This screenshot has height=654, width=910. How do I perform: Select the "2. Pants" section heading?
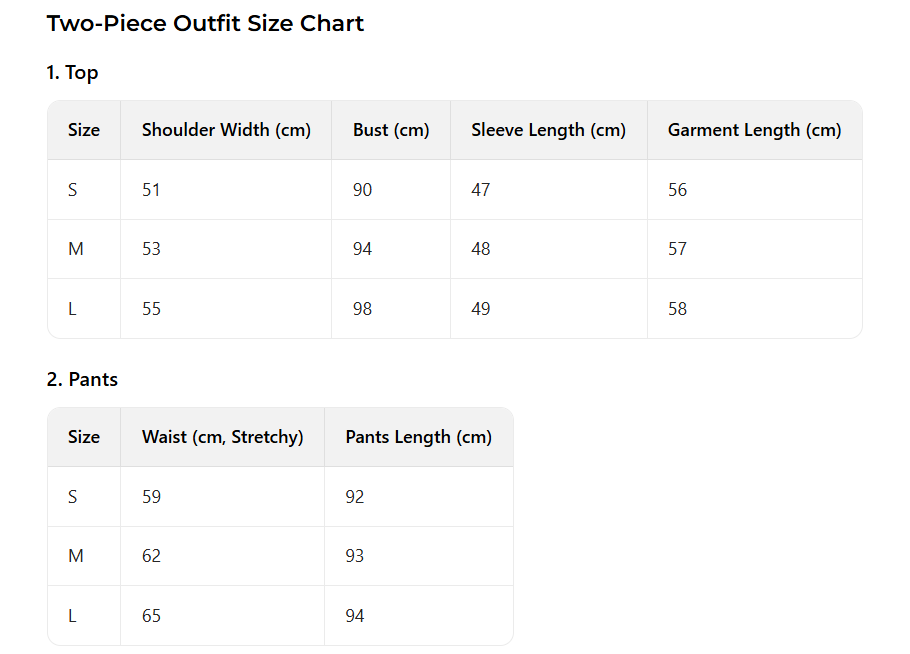coord(82,379)
